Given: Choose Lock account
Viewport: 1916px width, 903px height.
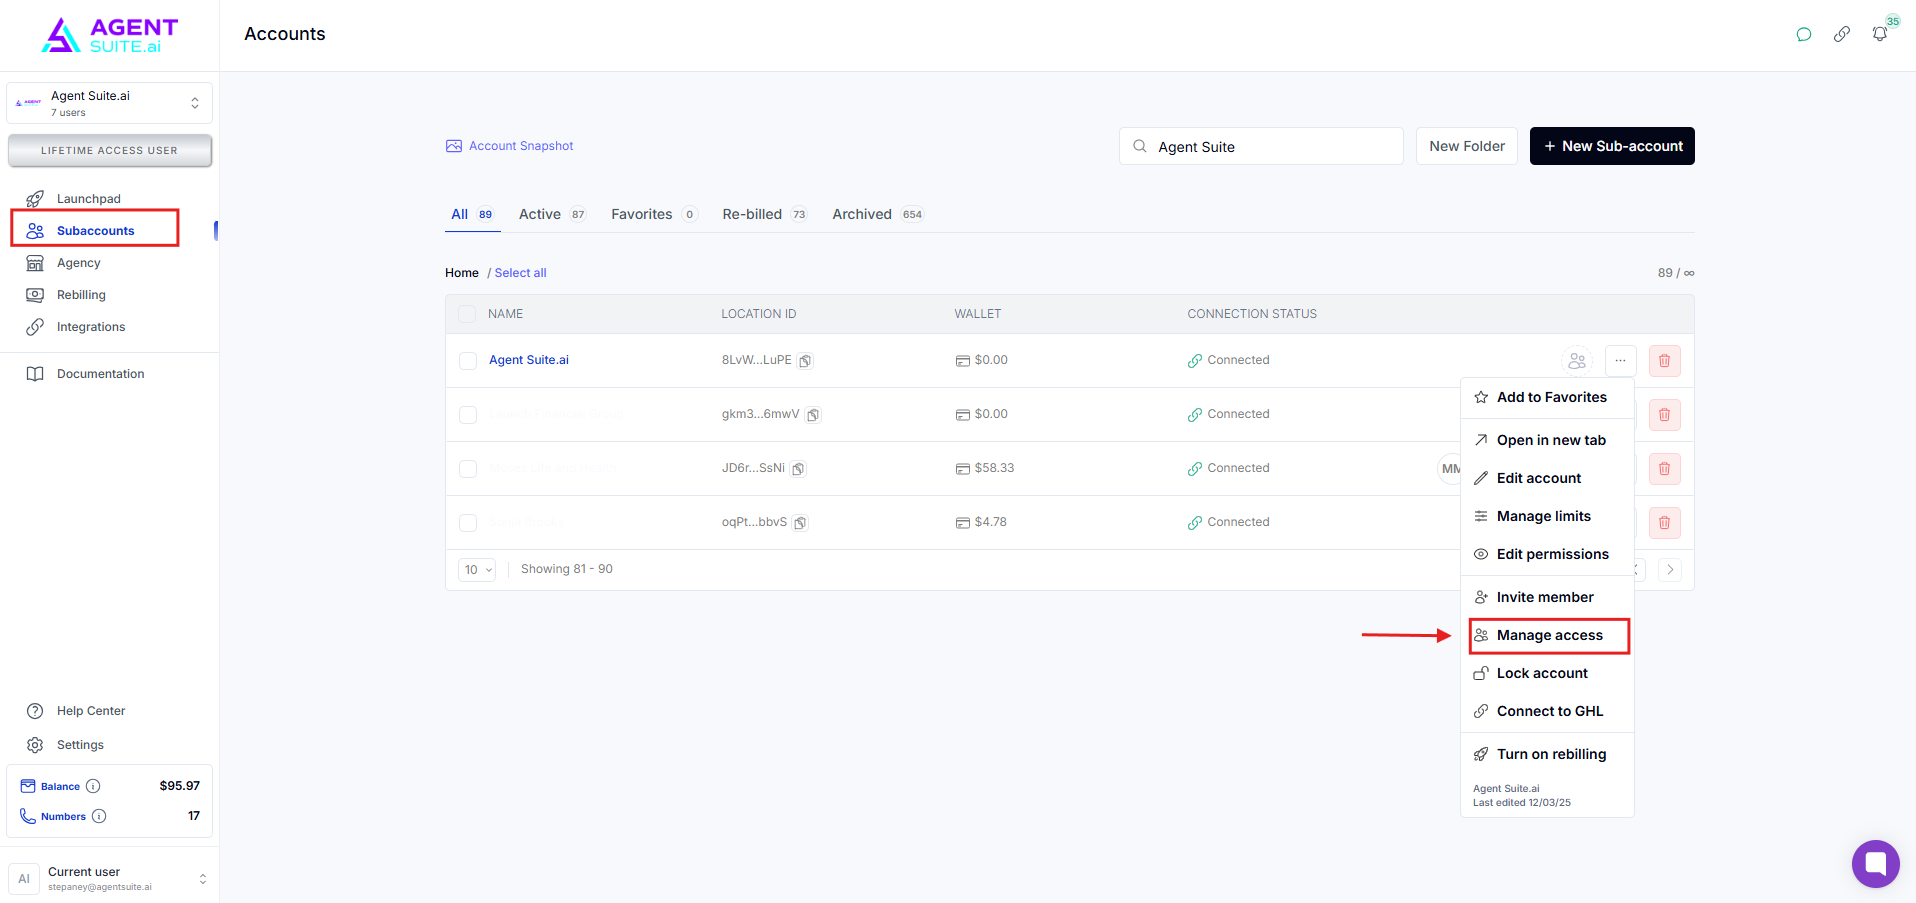Looking at the screenshot, I should [x=1547, y=673].
